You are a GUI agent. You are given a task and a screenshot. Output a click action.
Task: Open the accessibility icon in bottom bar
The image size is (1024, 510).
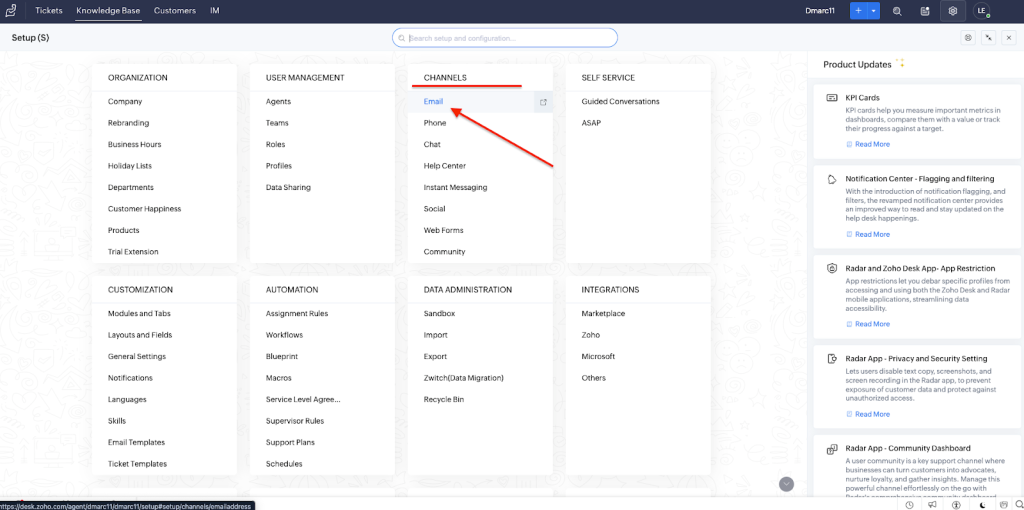(957, 504)
